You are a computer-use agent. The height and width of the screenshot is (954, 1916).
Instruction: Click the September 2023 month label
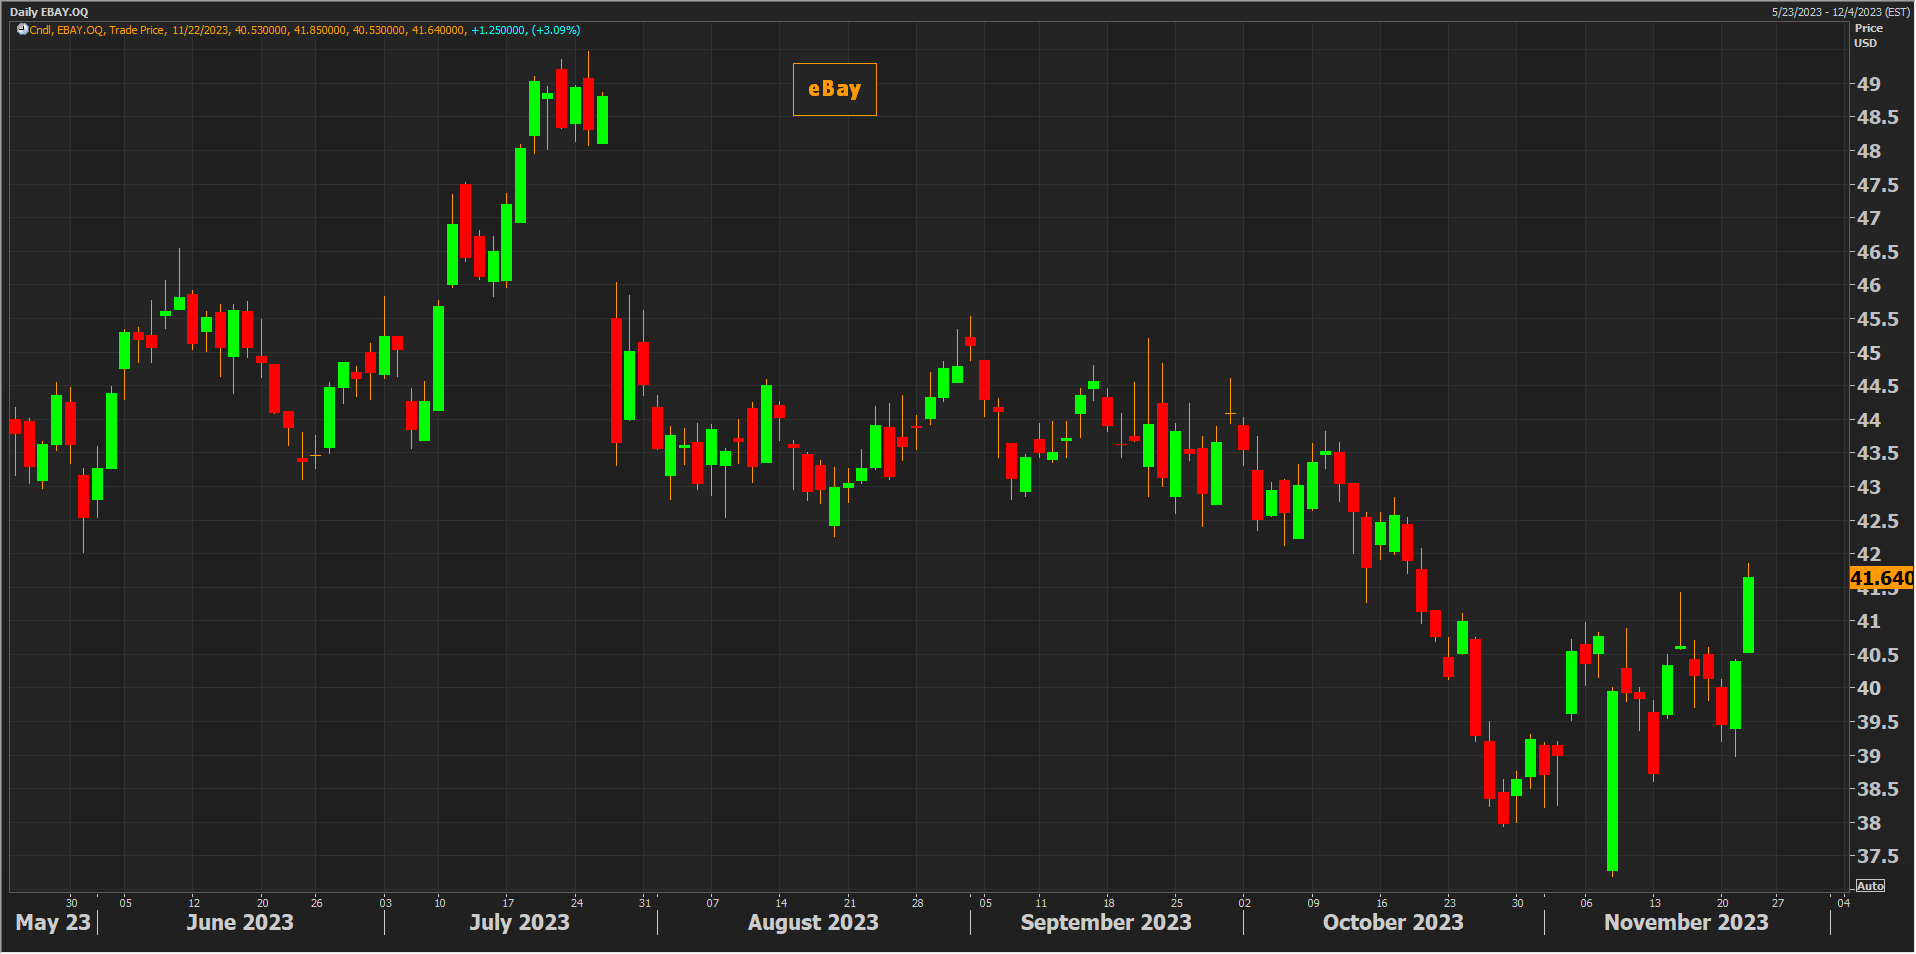[1105, 922]
